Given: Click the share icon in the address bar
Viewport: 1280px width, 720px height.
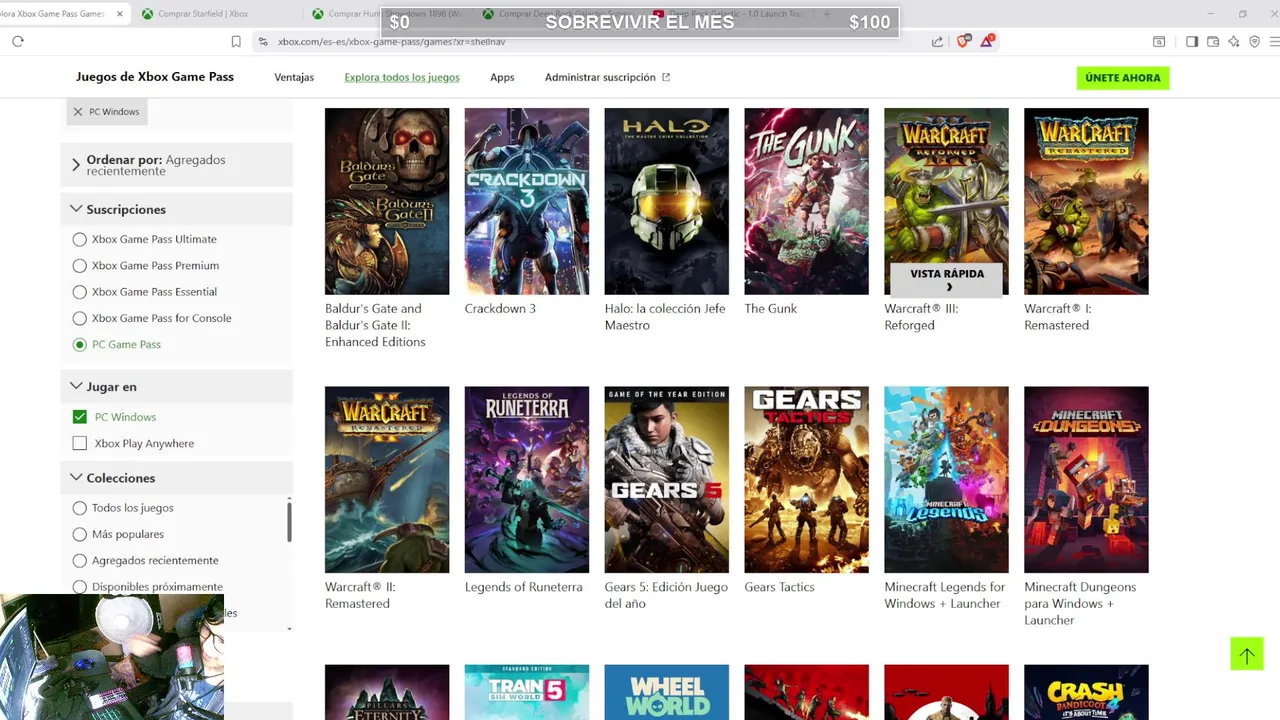Looking at the screenshot, I should pyautogui.click(x=937, y=41).
